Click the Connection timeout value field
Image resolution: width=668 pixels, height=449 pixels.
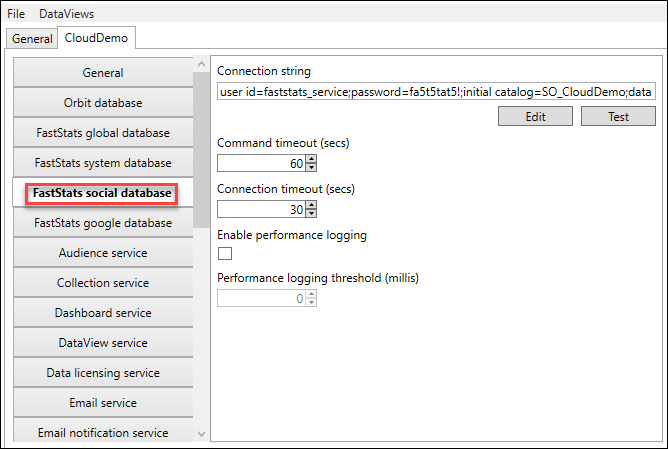pos(262,209)
